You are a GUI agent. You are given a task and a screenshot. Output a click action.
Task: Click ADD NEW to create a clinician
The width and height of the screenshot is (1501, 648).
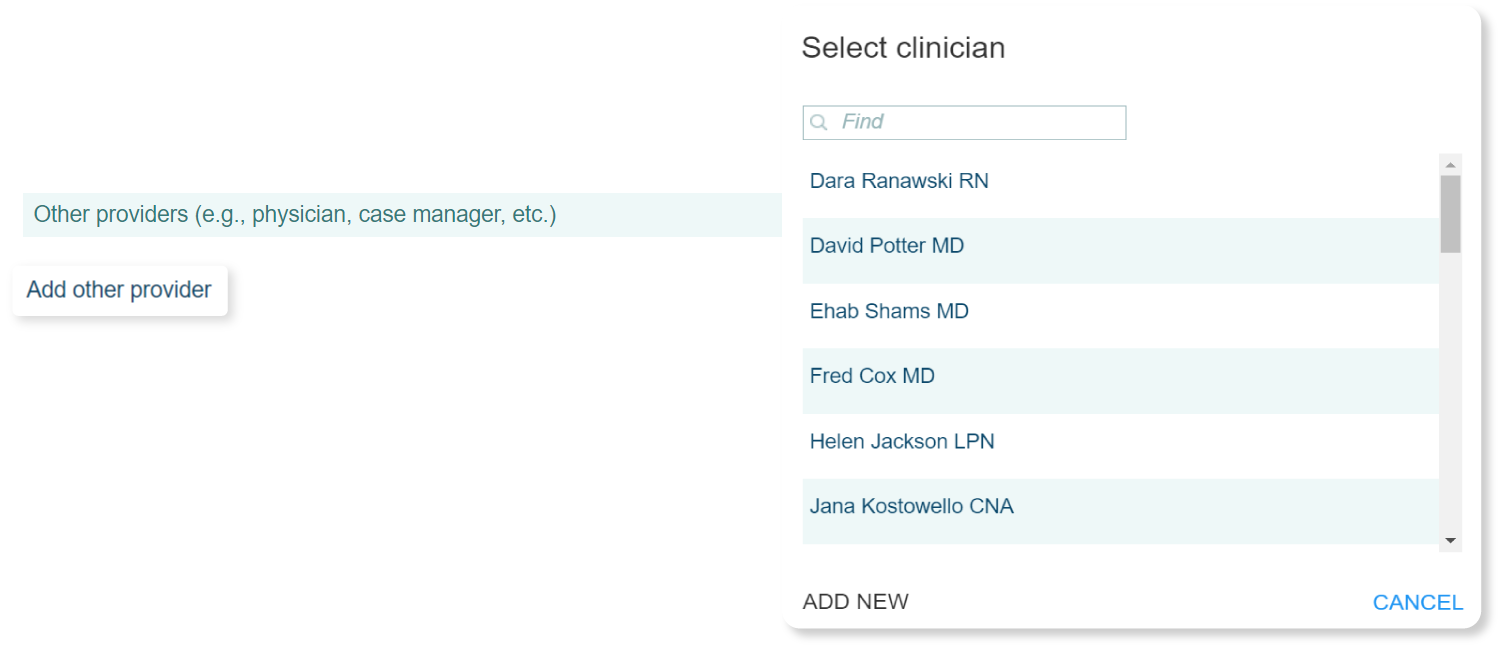pos(855,602)
